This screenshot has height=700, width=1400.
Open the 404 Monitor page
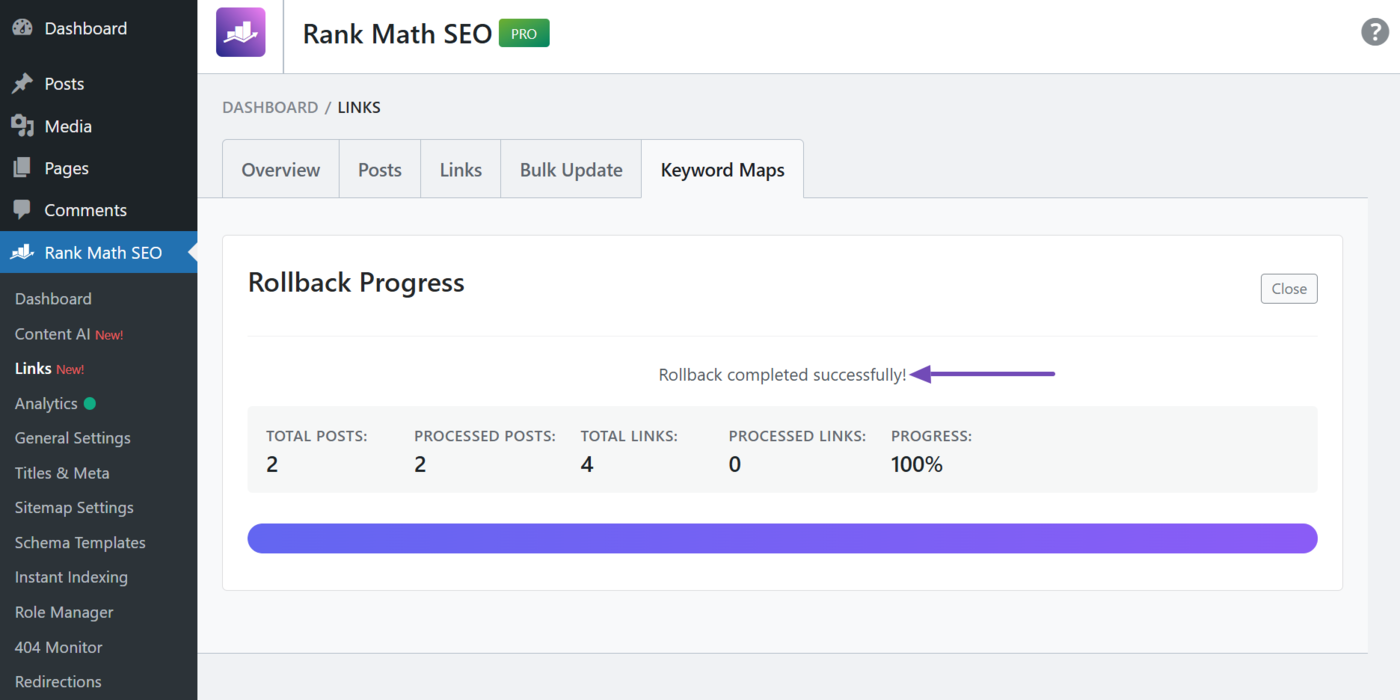pyautogui.click(x=58, y=647)
